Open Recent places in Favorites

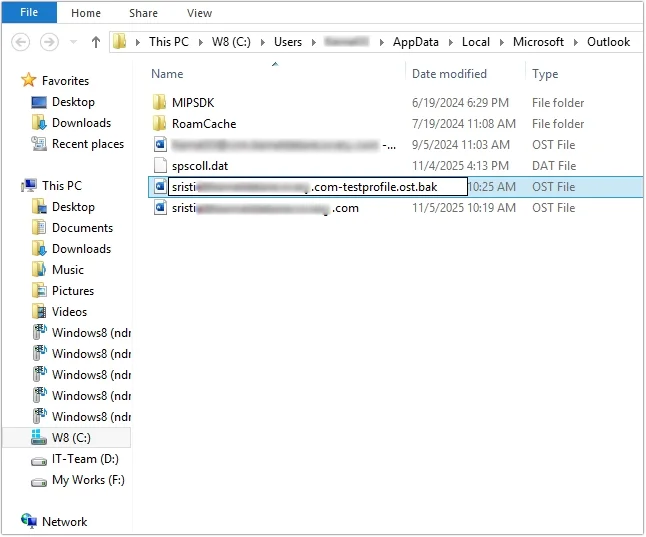click(x=87, y=144)
